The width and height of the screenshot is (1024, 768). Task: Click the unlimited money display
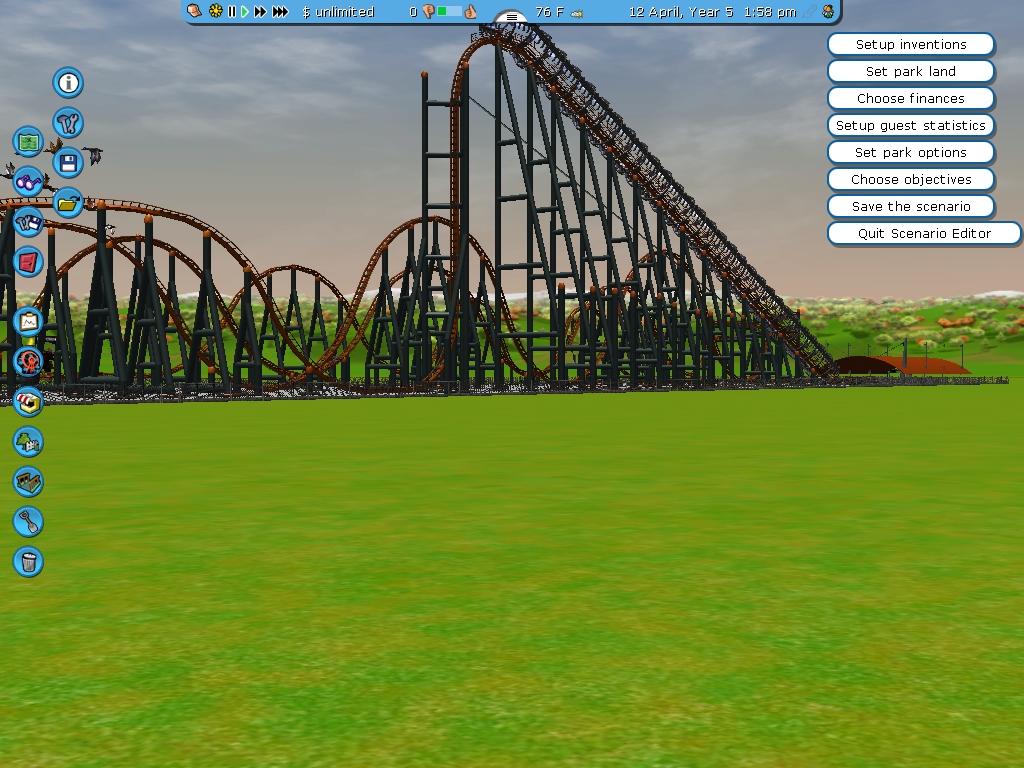[x=338, y=12]
